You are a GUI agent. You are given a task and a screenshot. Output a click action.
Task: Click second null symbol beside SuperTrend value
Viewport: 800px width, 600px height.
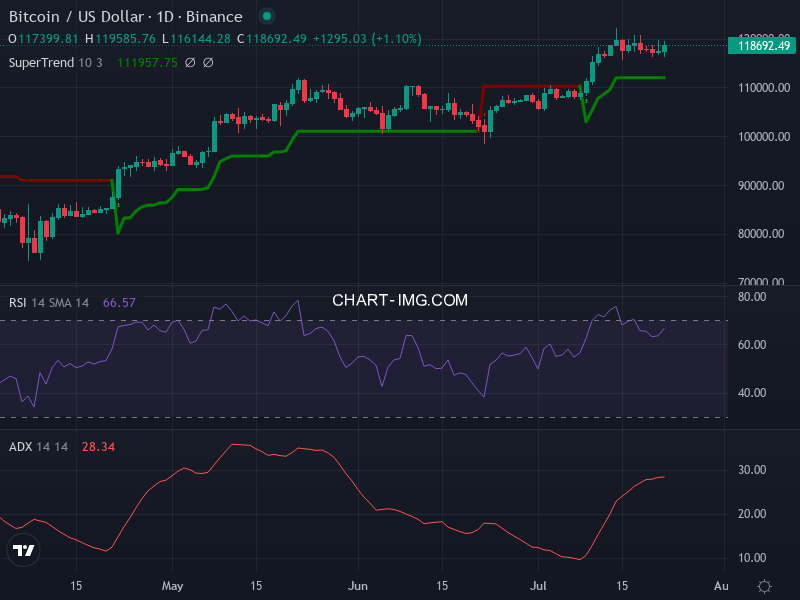point(208,63)
